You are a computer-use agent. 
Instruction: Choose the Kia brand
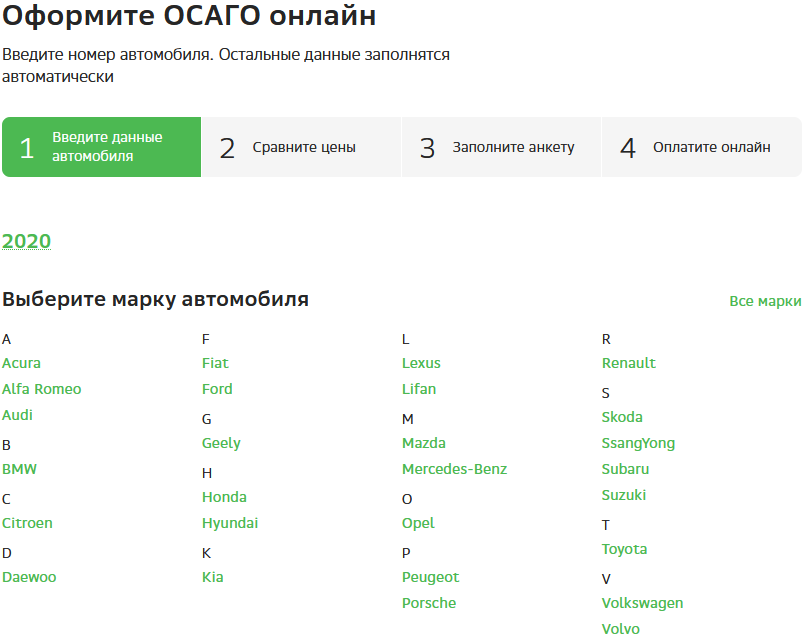pos(212,576)
